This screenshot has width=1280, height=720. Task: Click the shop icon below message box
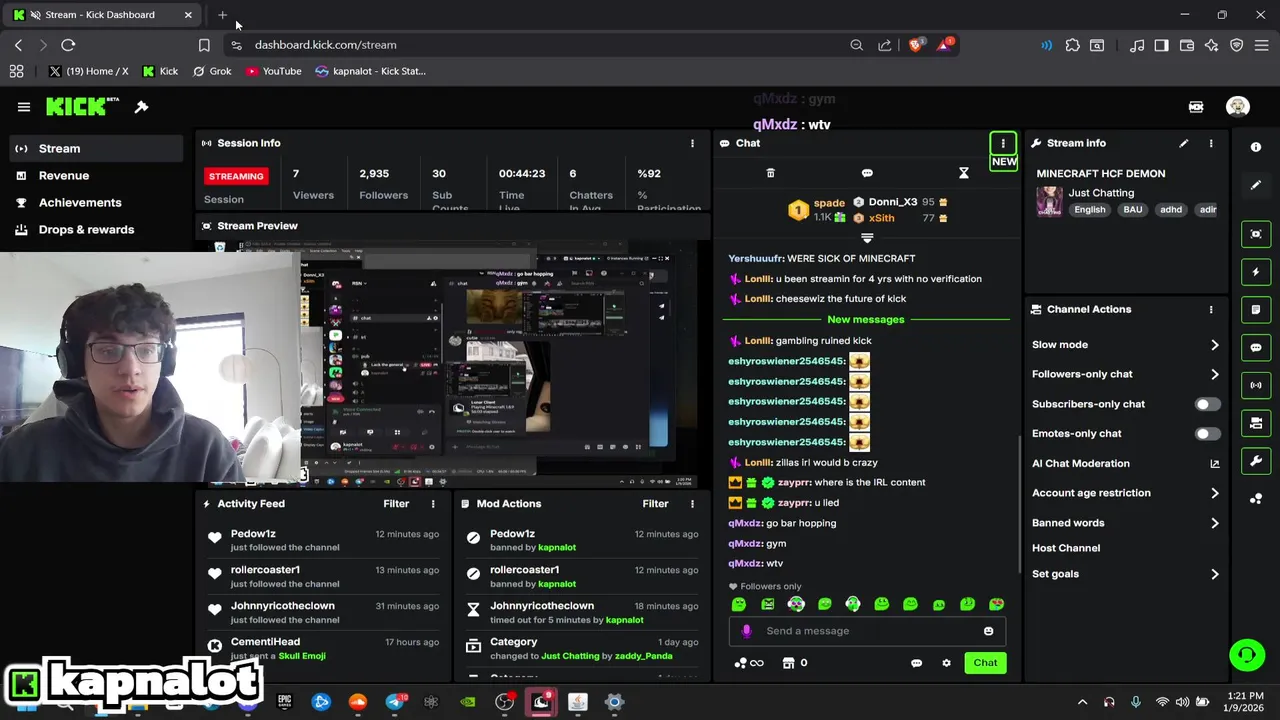[x=788, y=663]
